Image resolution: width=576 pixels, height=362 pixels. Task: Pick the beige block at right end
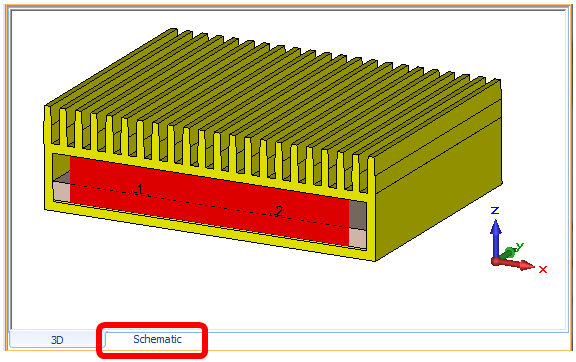pyautogui.click(x=357, y=238)
